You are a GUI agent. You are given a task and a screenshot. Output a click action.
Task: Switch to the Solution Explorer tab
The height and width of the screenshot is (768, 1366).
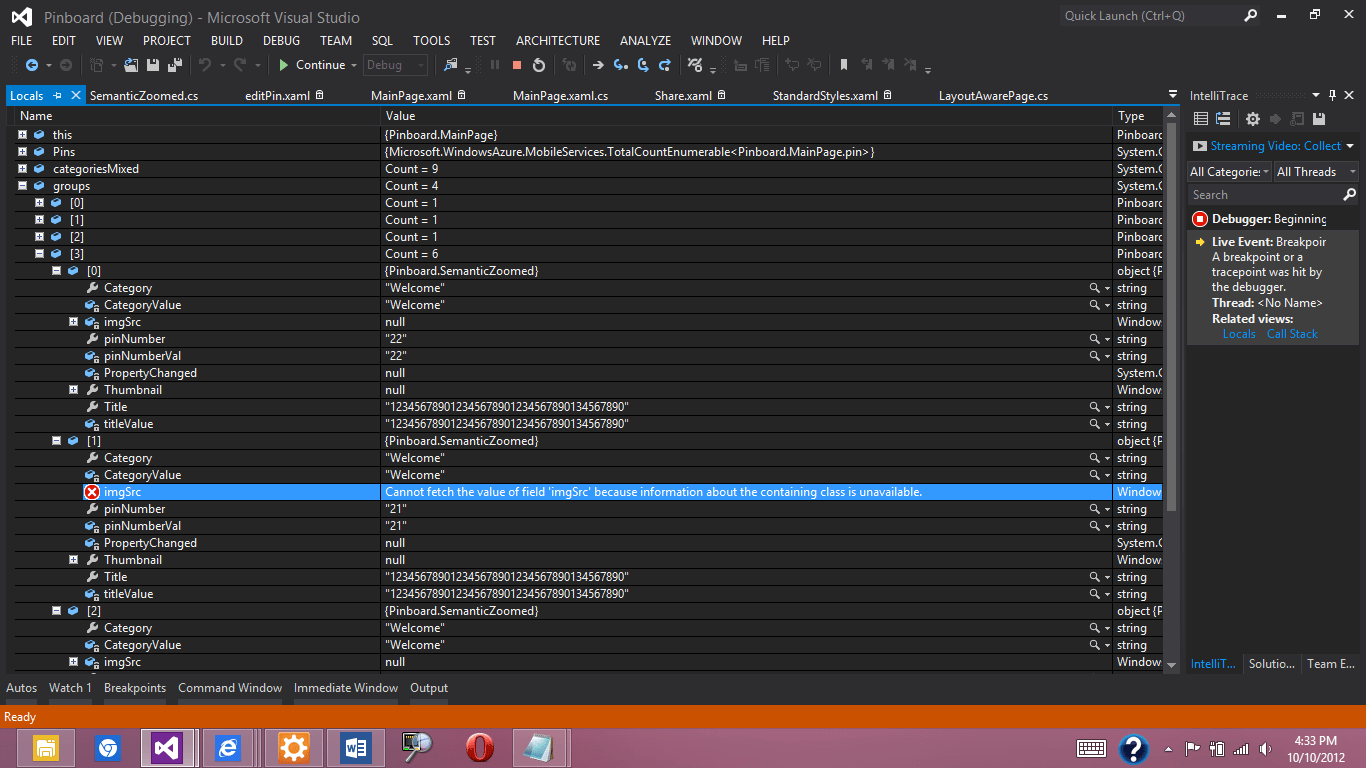1272,664
